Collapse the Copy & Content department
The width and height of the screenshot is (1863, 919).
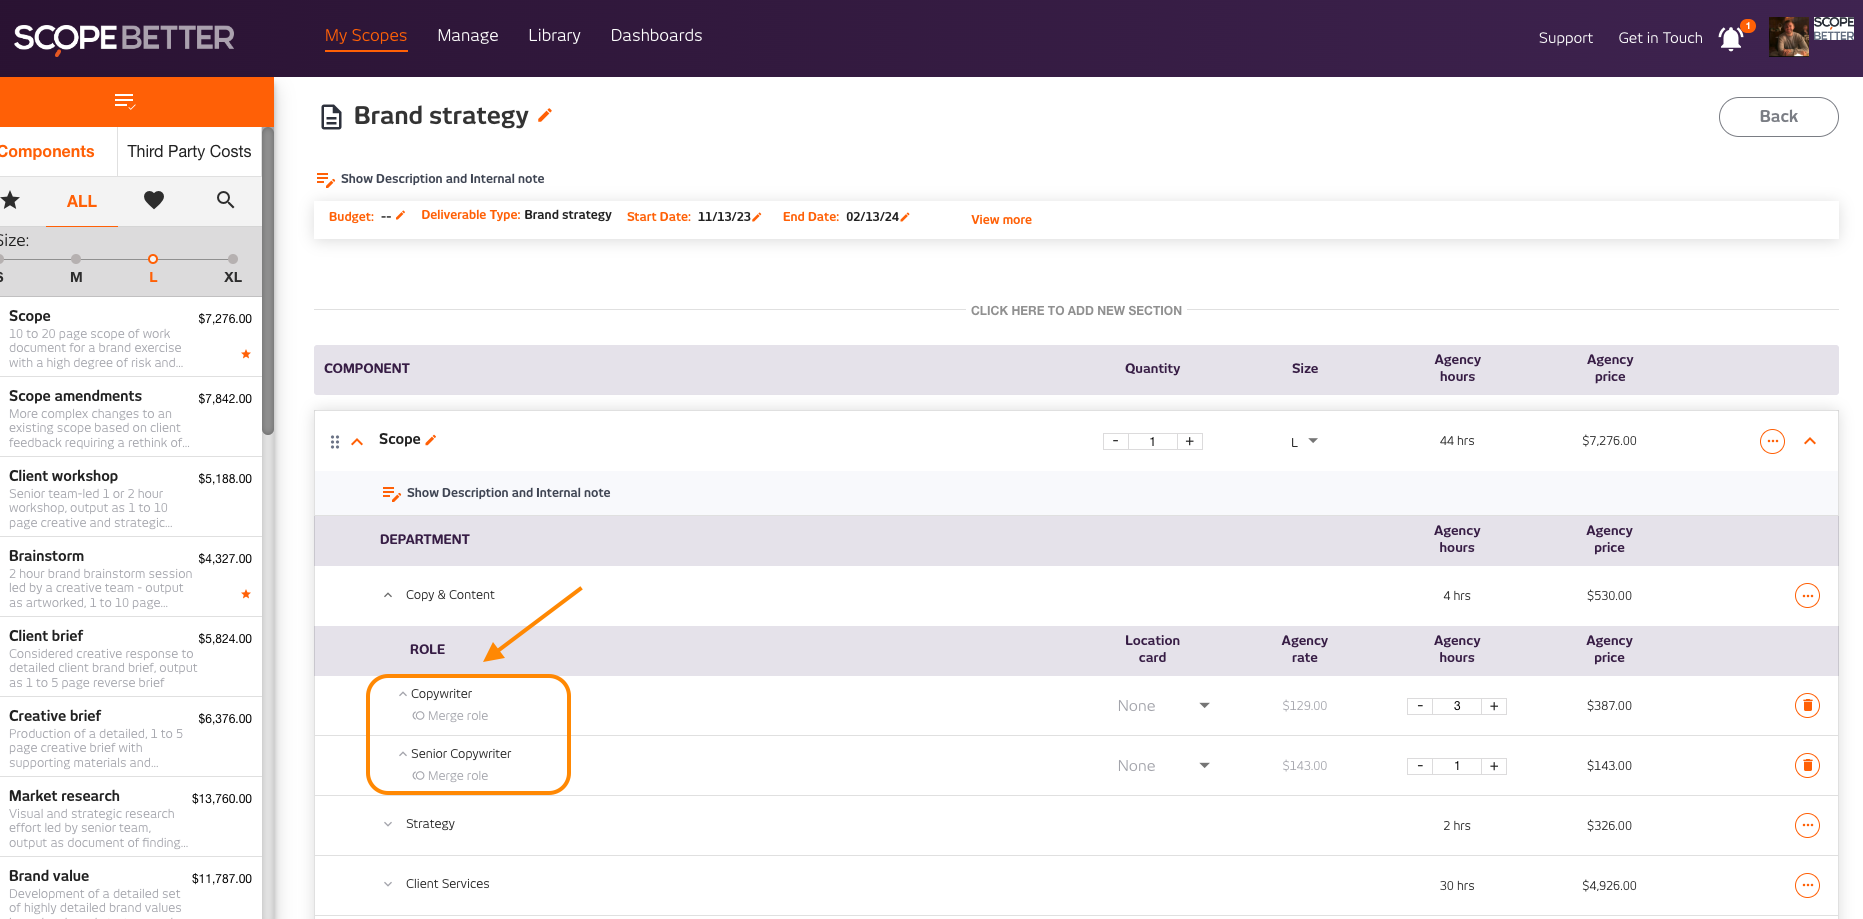click(388, 595)
